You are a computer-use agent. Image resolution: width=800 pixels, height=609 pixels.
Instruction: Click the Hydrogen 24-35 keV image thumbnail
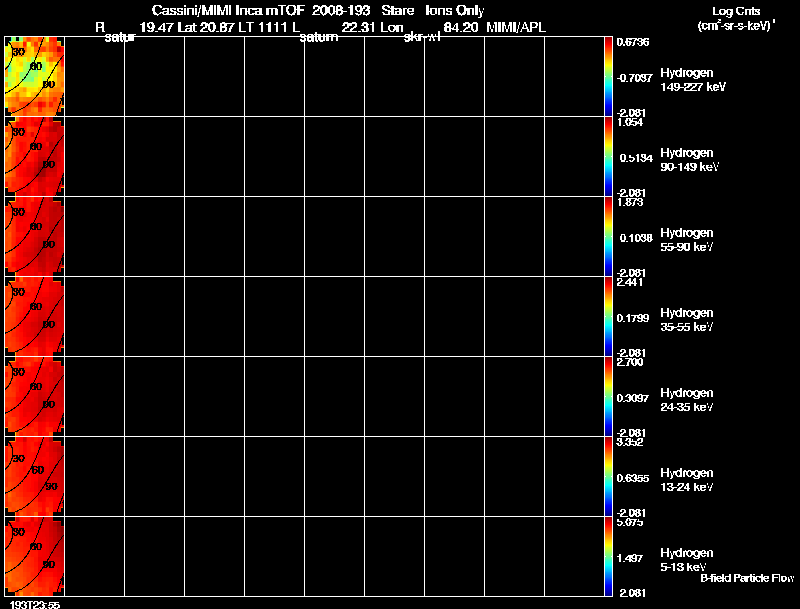point(35,396)
